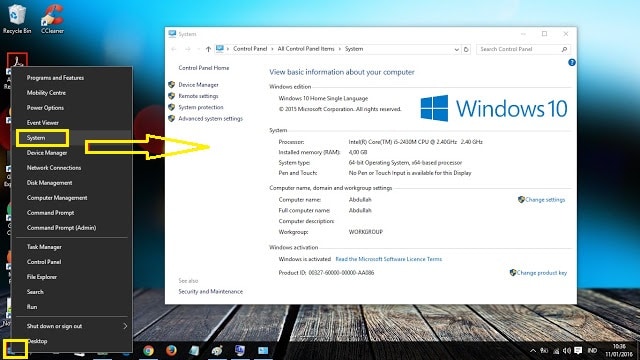Image resolution: width=640 pixels, height=360 pixels.
Task: Choose Search in the context menu
Action: tap(35, 292)
